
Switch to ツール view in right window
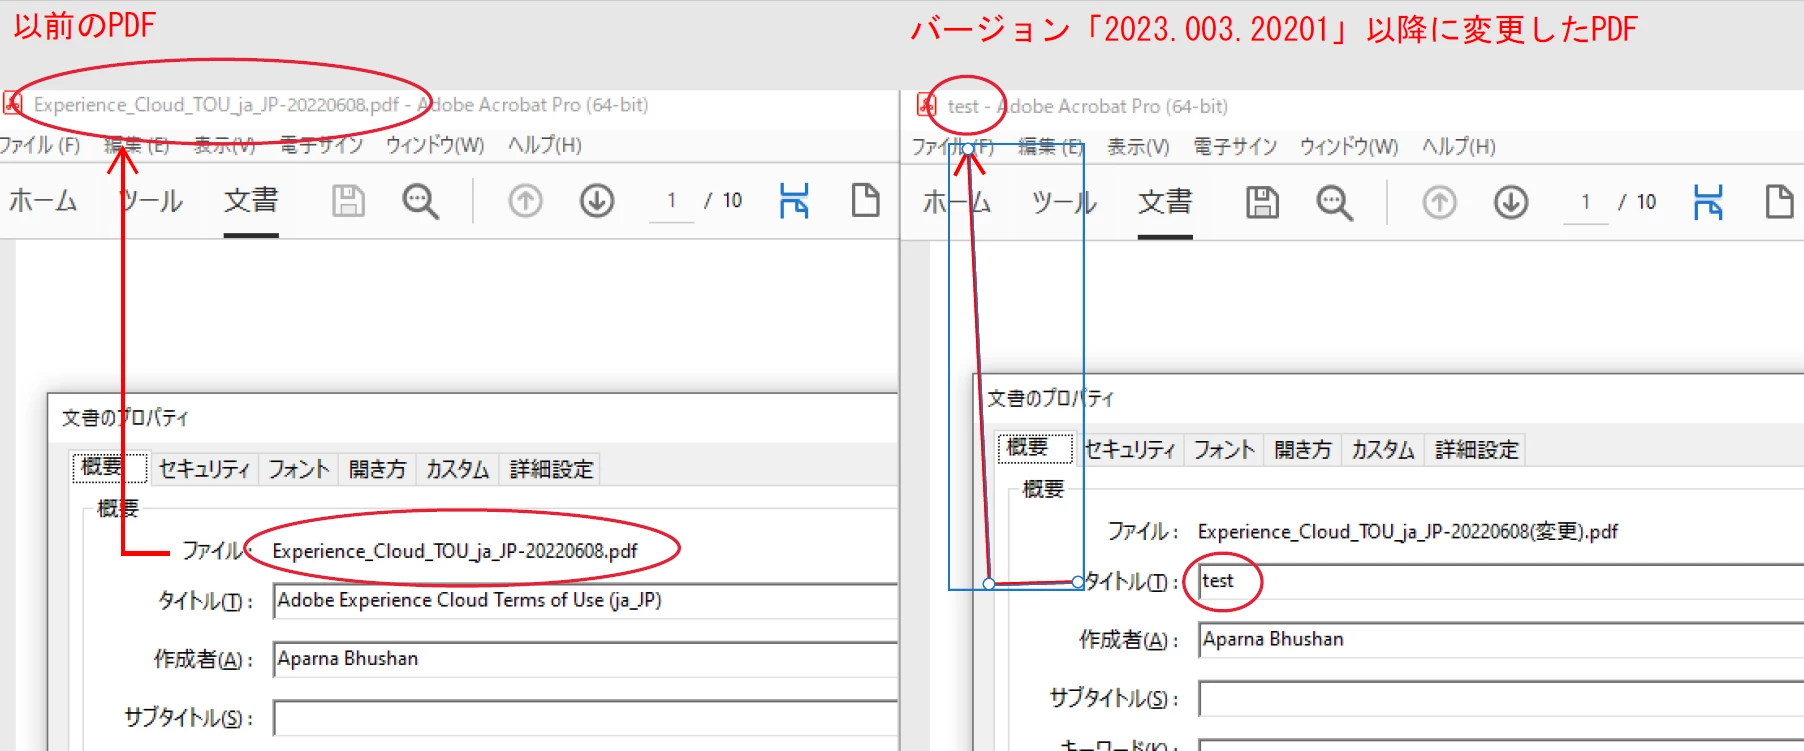[1064, 203]
